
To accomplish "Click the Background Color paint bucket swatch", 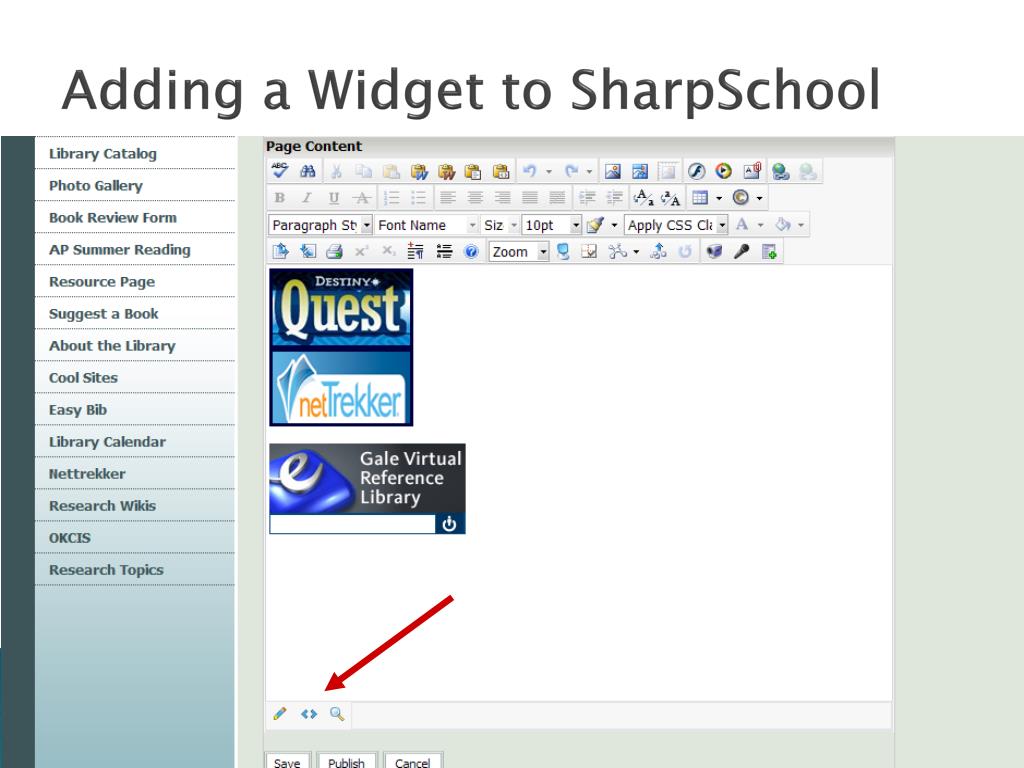I will [x=783, y=225].
